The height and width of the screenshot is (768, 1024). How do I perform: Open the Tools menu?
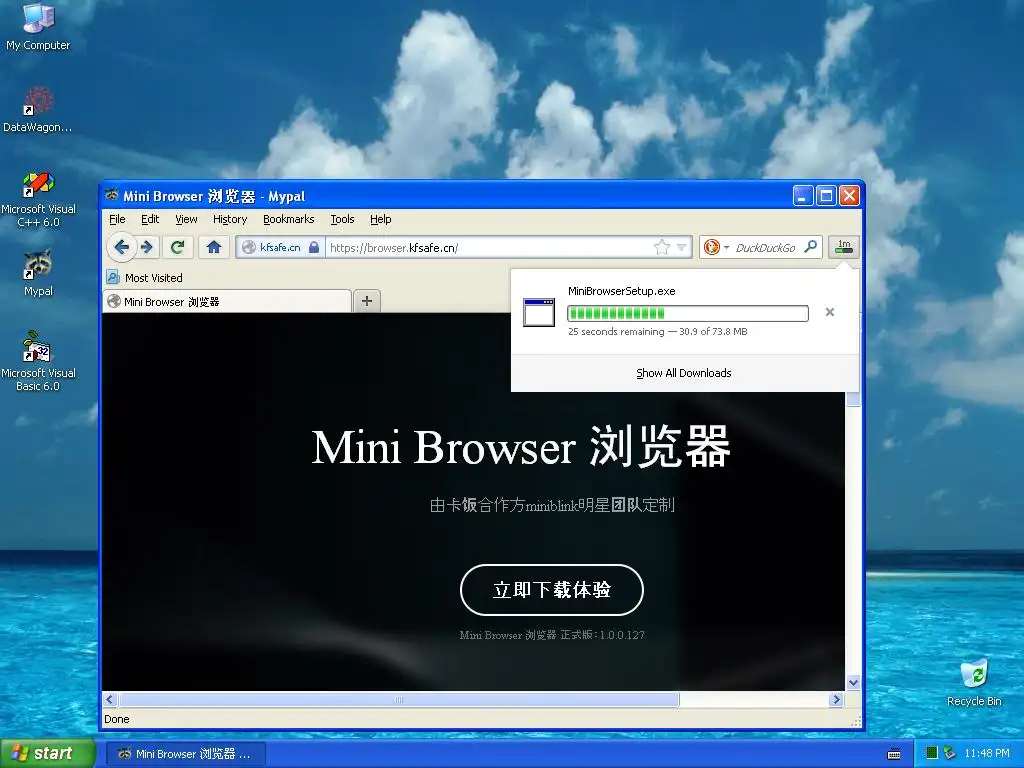342,219
